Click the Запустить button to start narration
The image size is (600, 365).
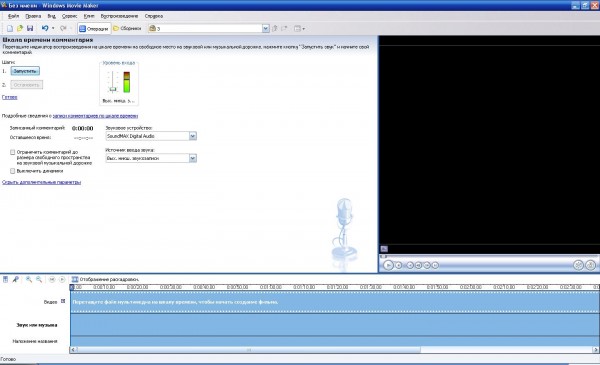25,71
